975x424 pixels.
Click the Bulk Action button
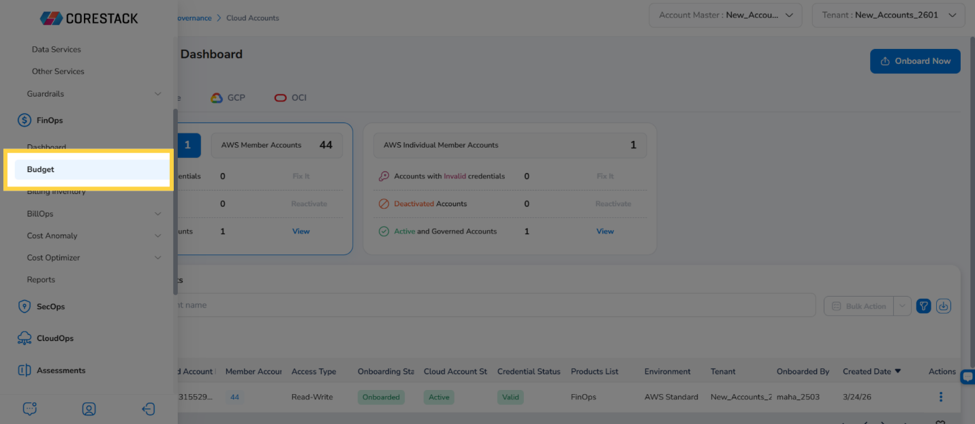tap(859, 306)
